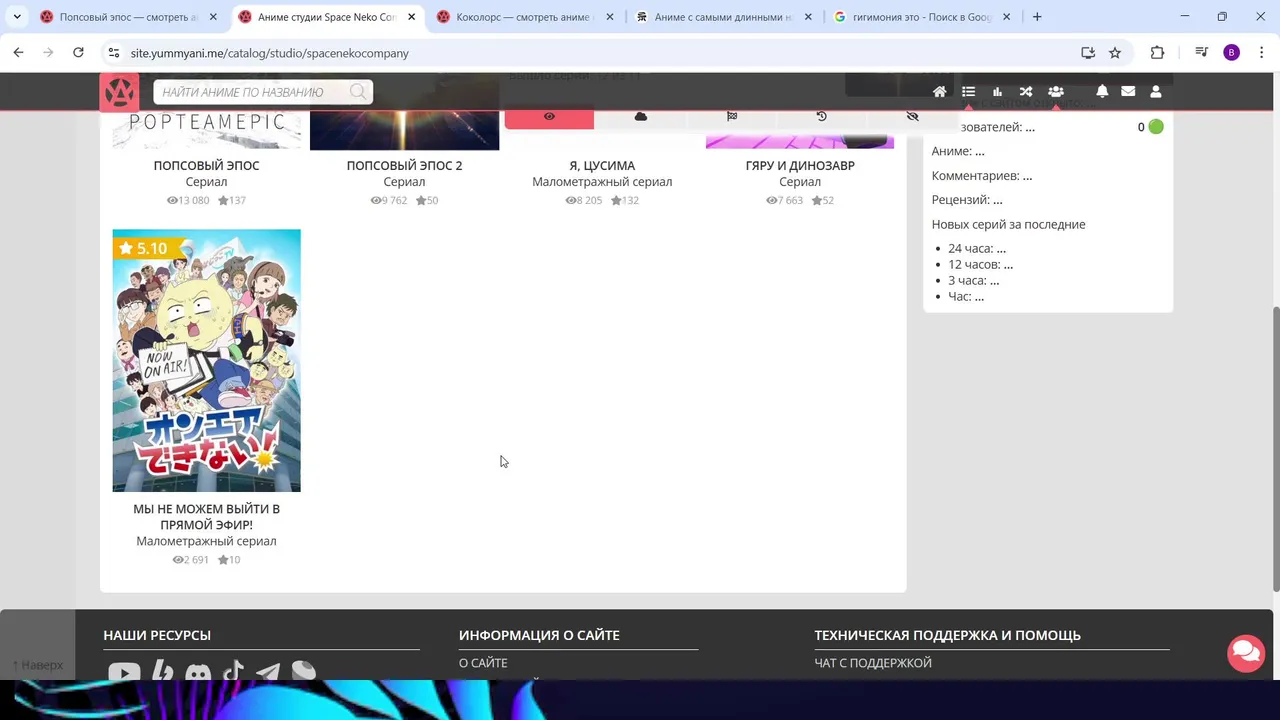
Task: Select the crossed-eye 'dropped' list tab
Action: click(x=912, y=116)
